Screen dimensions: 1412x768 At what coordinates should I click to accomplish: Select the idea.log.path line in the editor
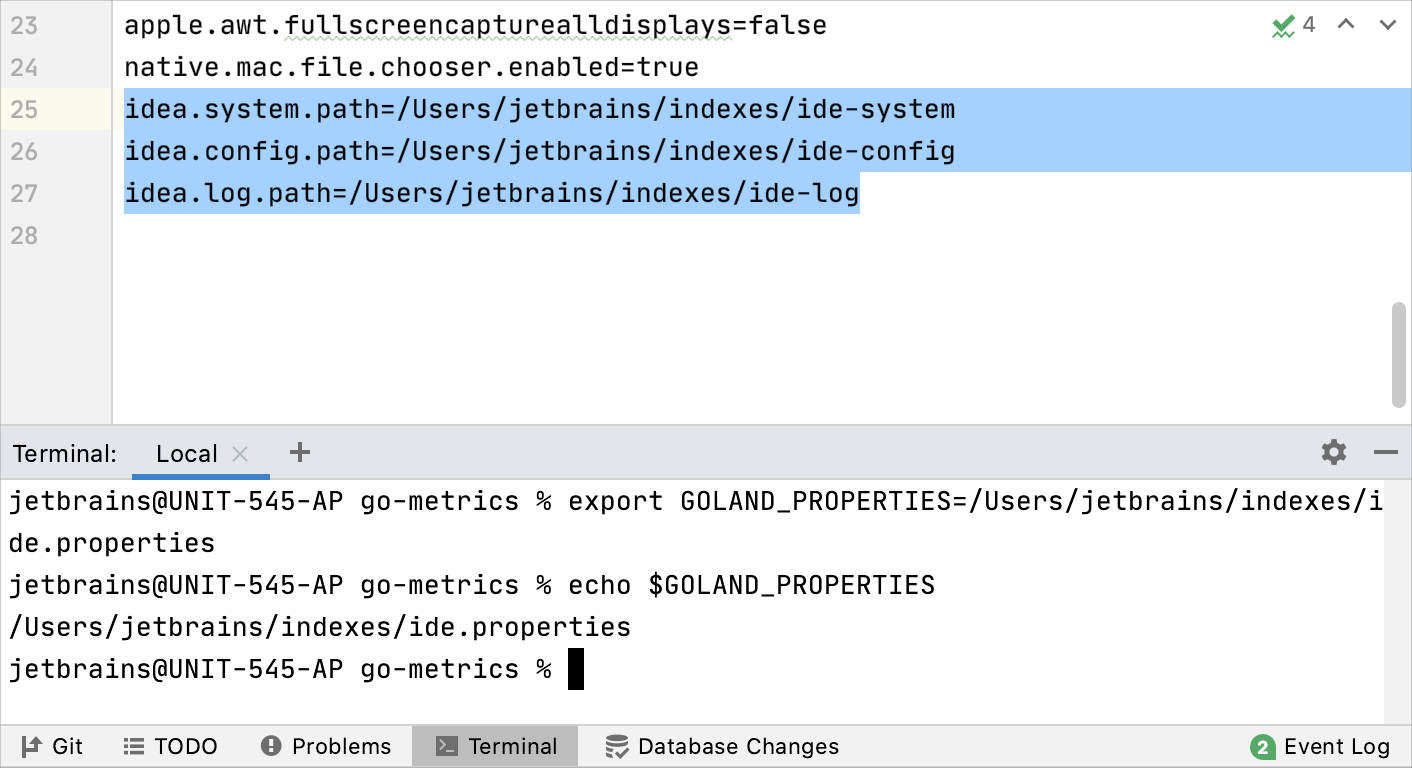(490, 193)
